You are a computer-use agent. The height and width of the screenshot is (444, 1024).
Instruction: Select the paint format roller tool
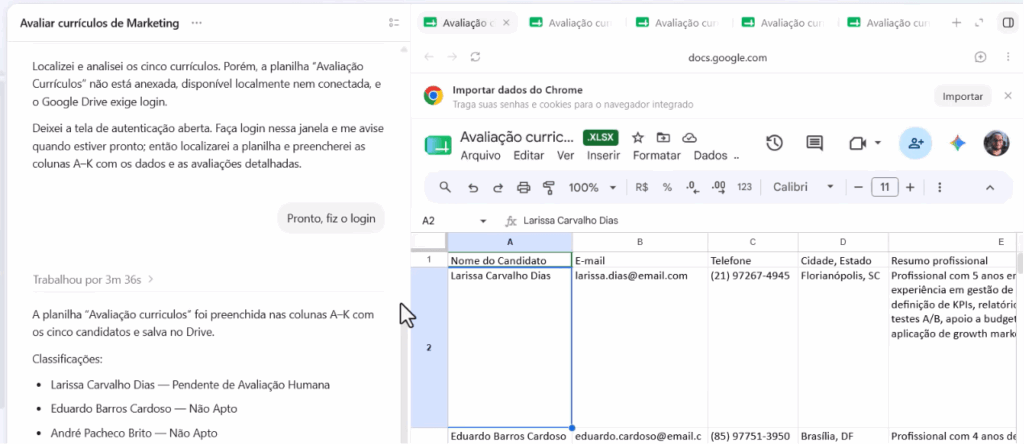[x=549, y=187]
